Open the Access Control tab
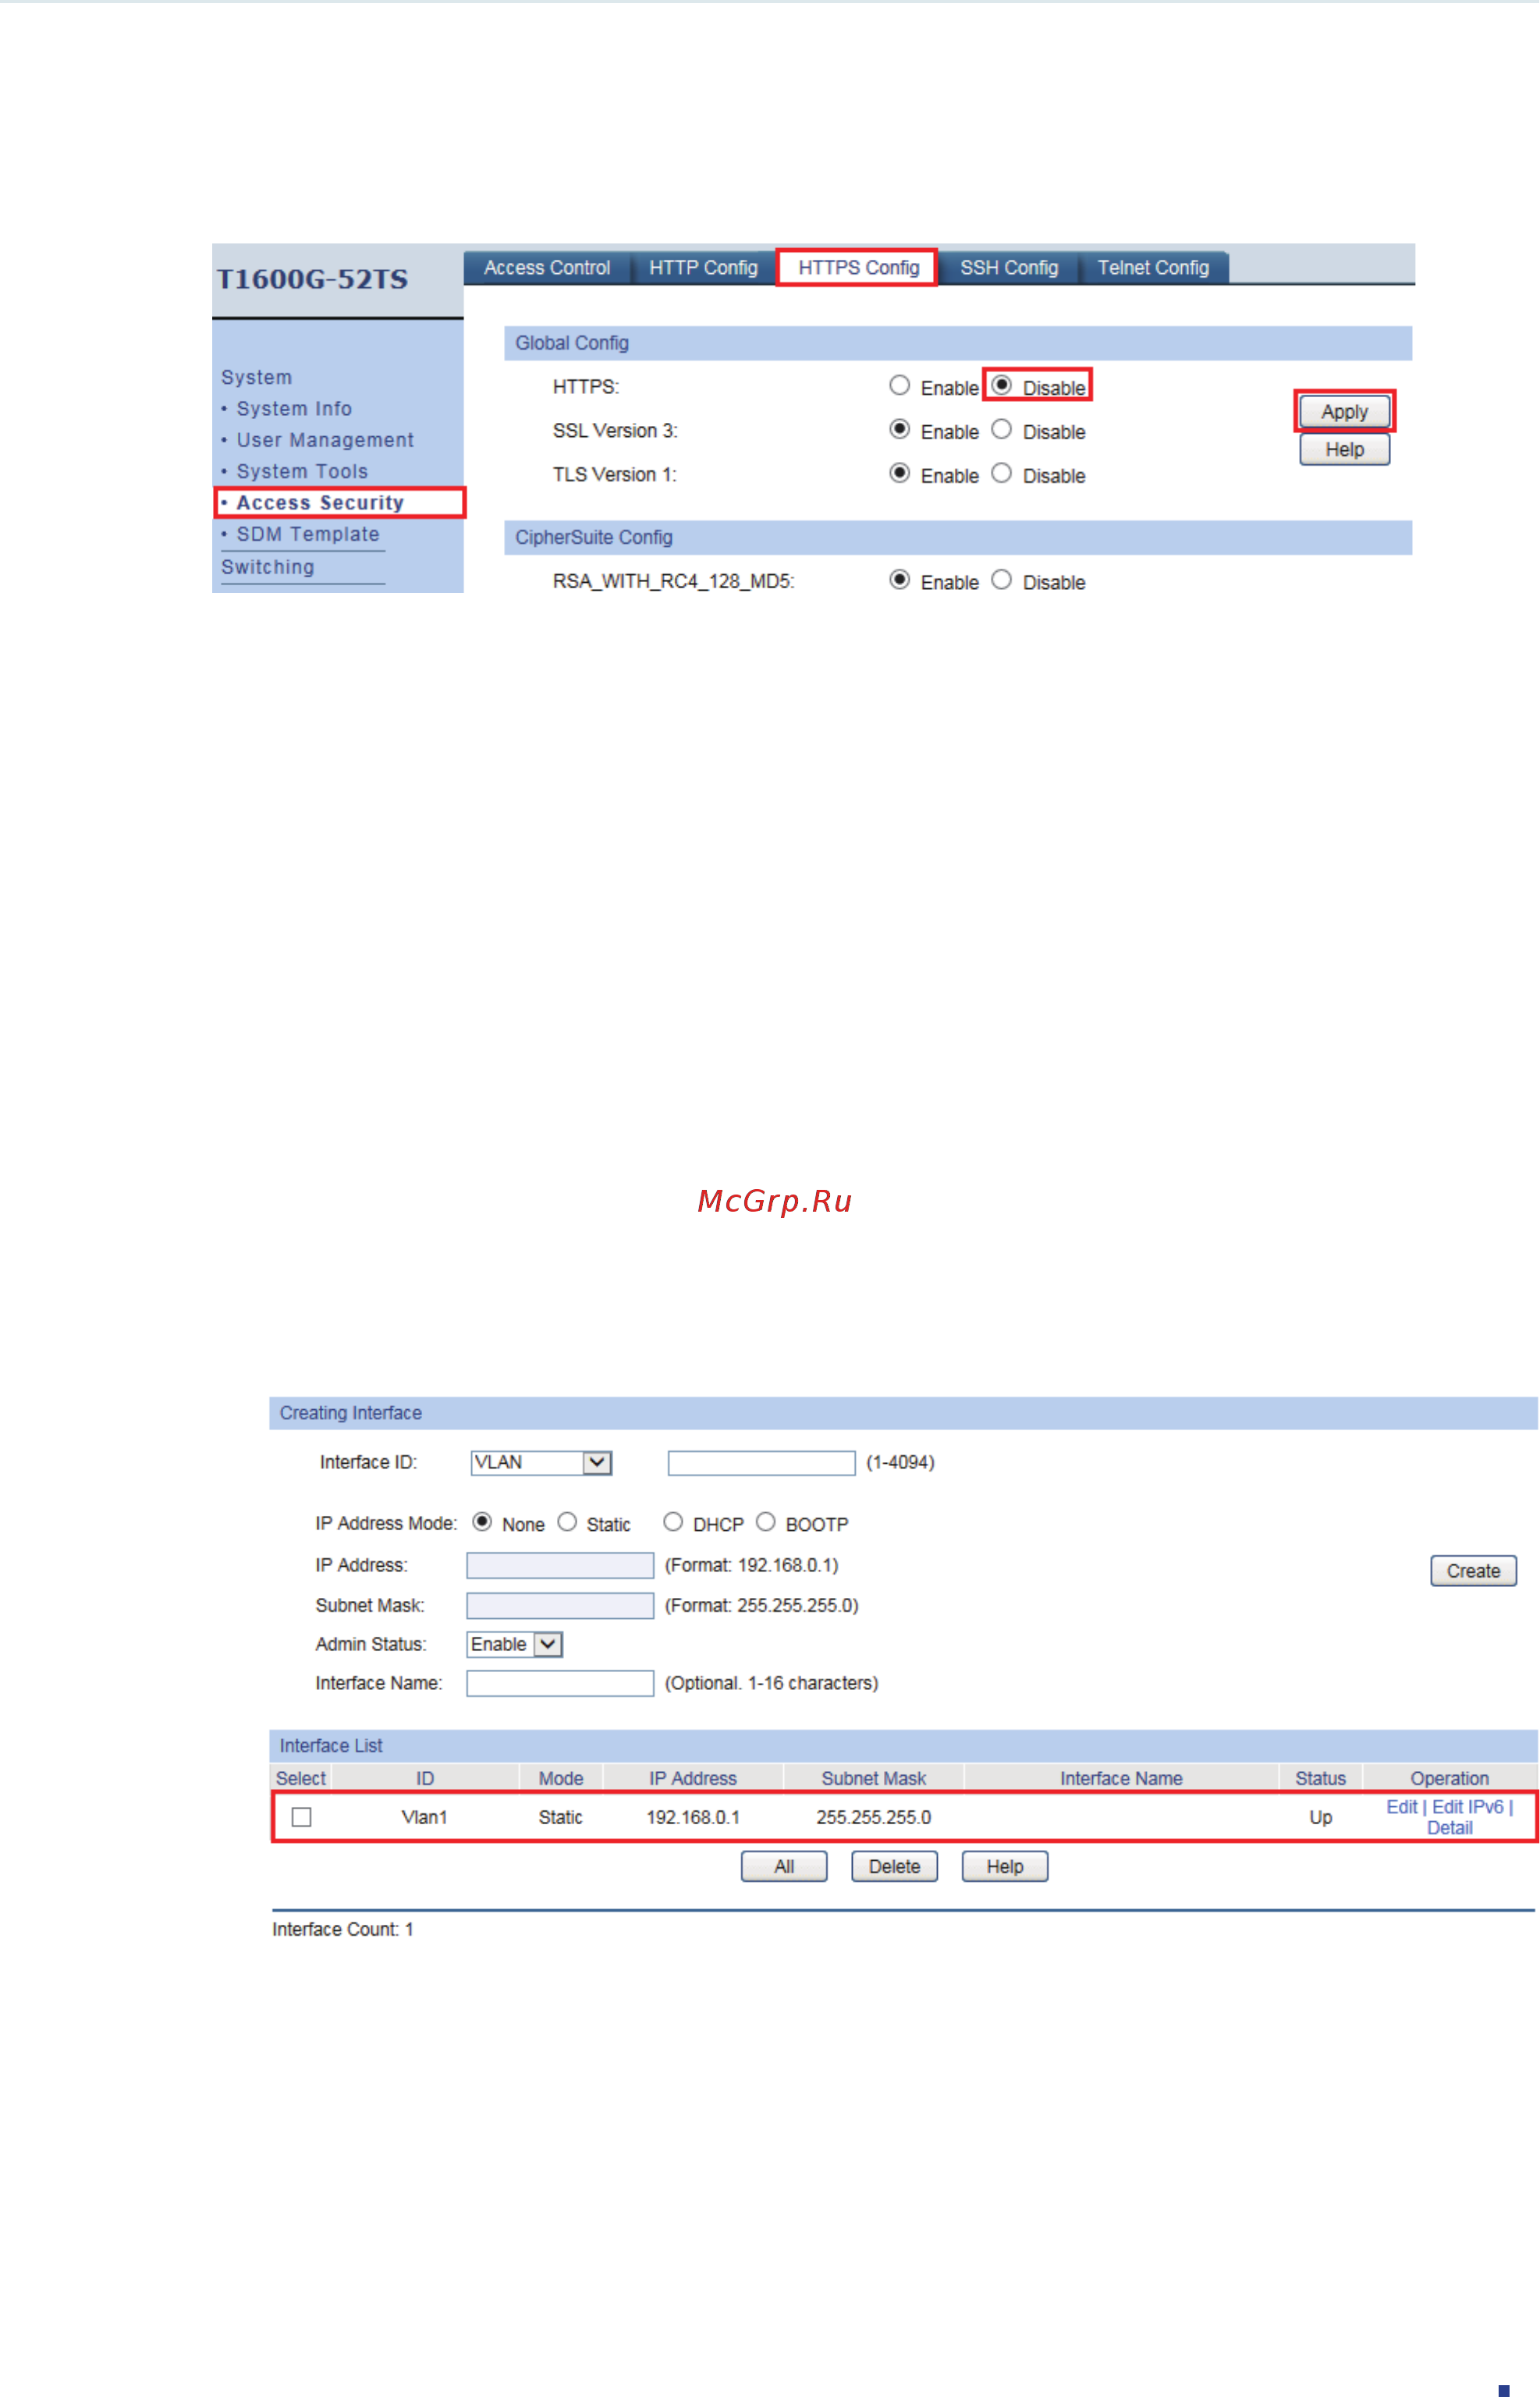The height and width of the screenshot is (2400, 1540). point(547,268)
